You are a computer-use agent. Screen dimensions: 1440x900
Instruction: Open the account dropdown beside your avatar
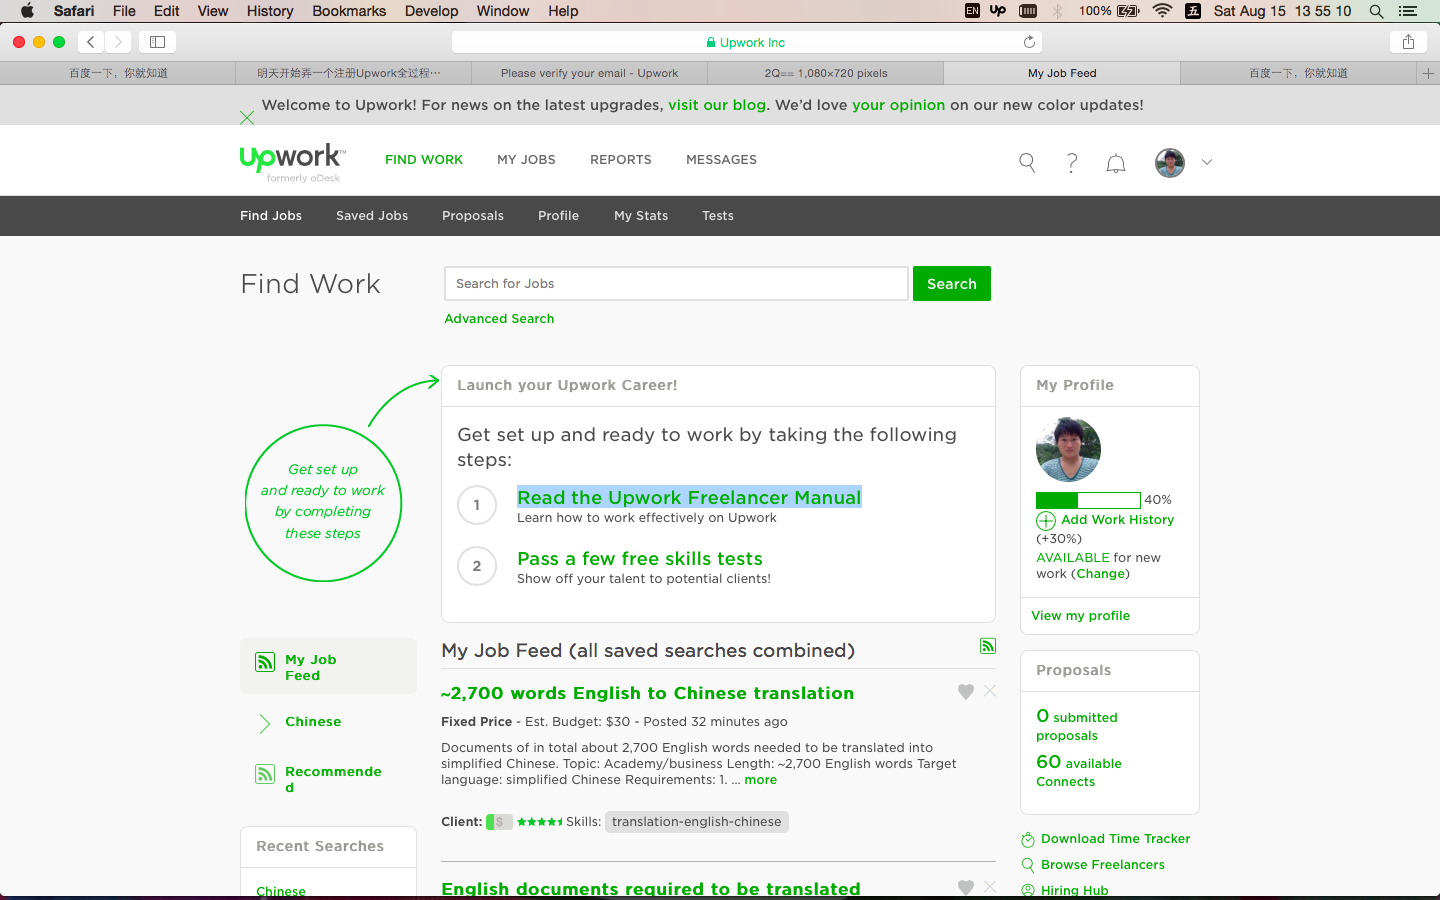point(1207,161)
